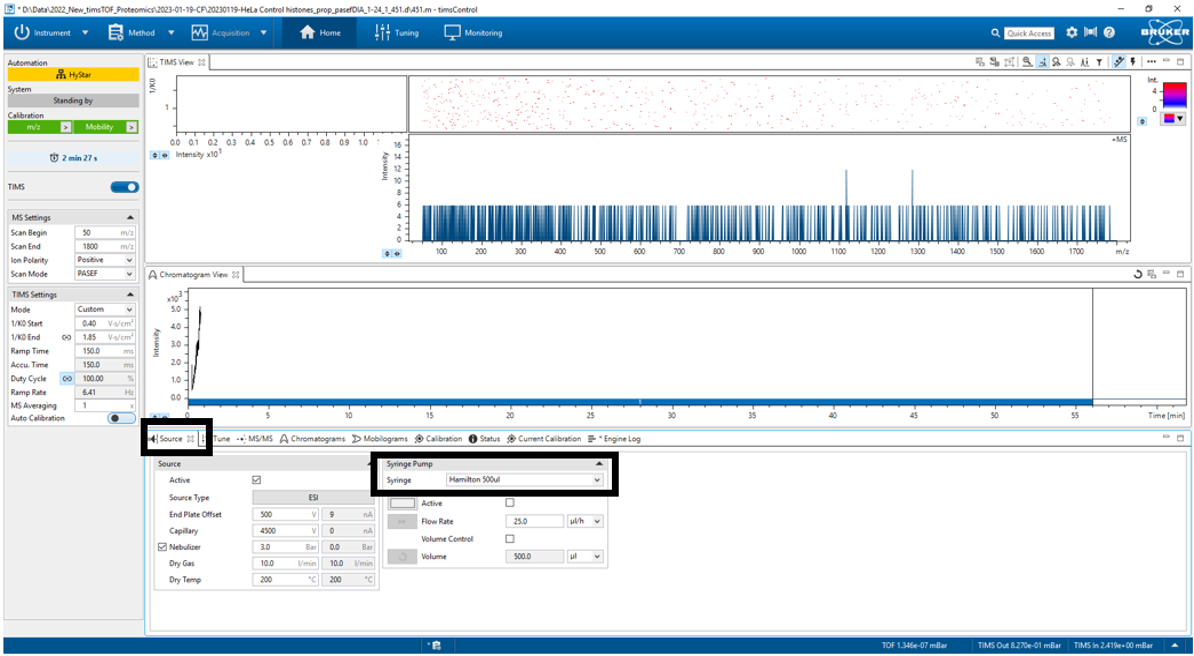Click the Quick Access search box

point(1029,34)
